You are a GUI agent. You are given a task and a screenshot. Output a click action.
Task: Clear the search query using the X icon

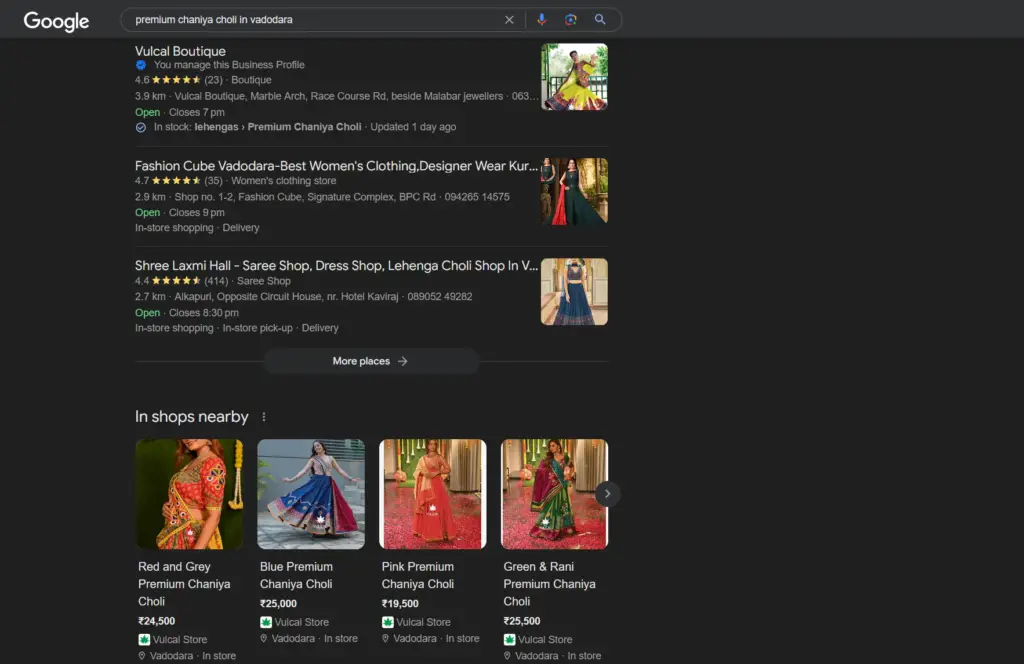[x=509, y=19]
